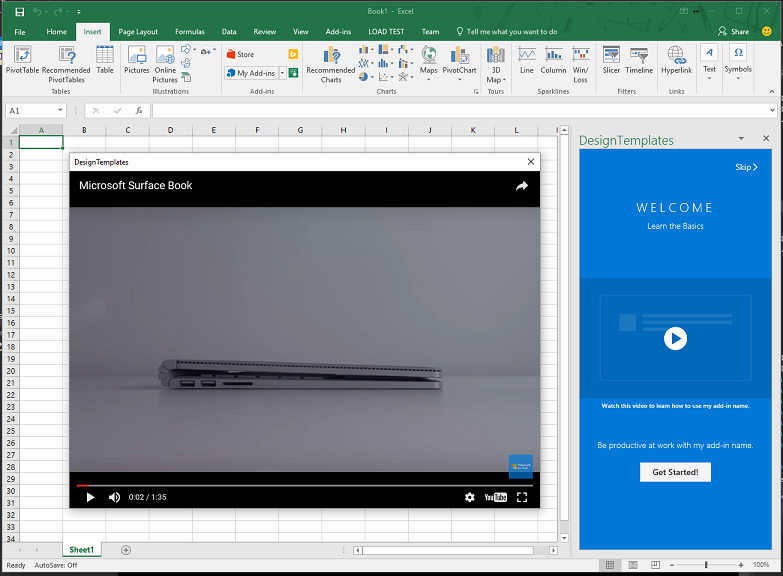Switch to Page Layout view in status bar

tap(633, 565)
